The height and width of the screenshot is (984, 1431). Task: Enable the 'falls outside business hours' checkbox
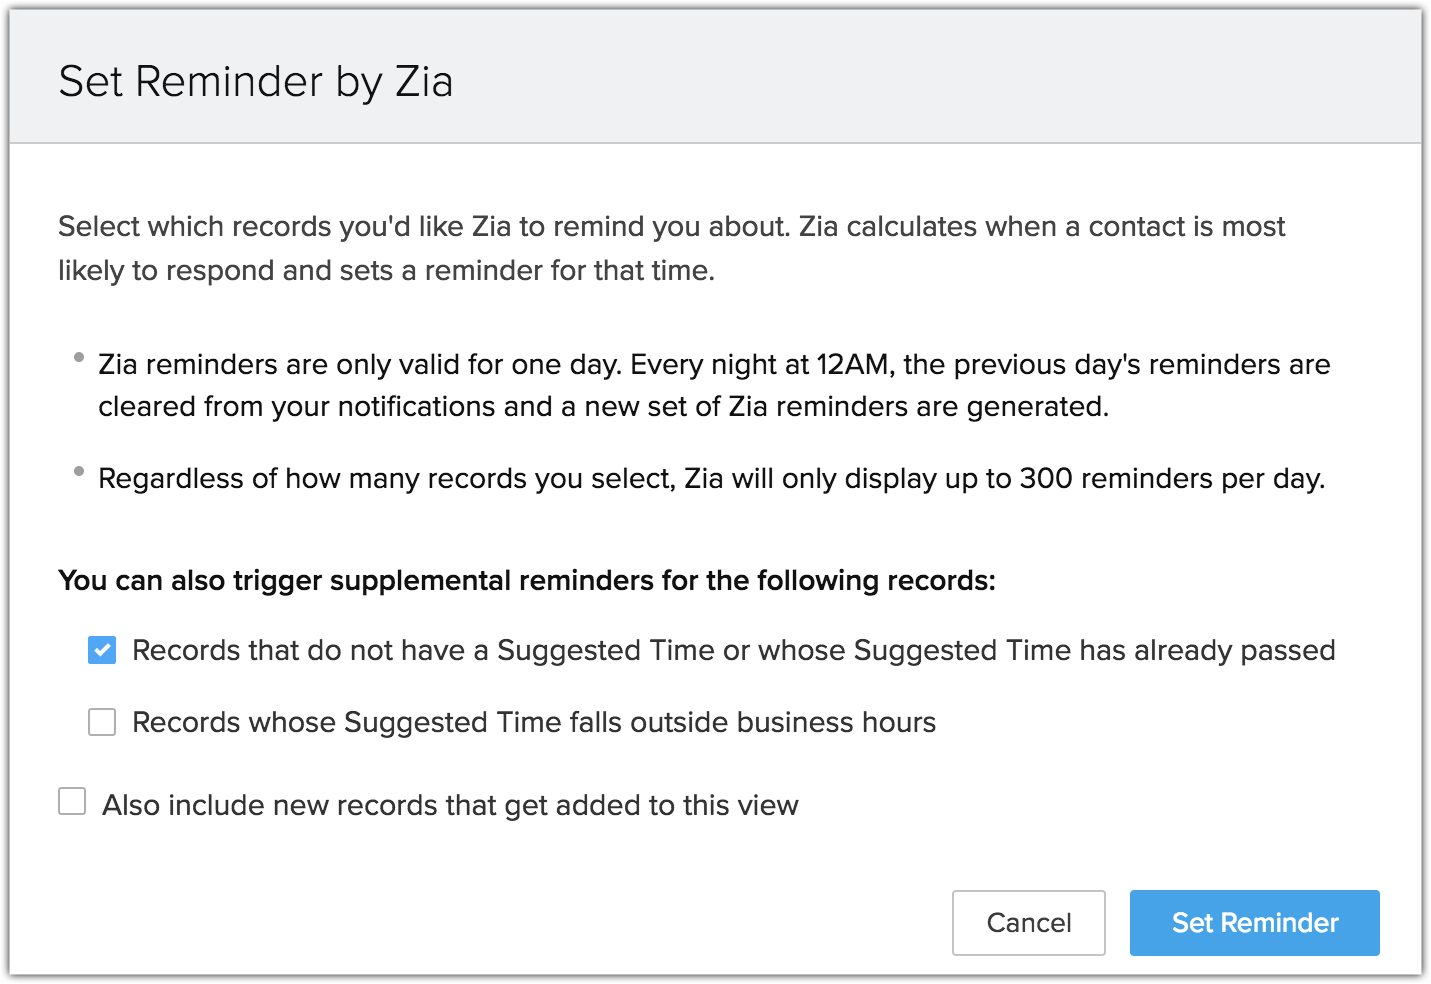pyautogui.click(x=102, y=722)
